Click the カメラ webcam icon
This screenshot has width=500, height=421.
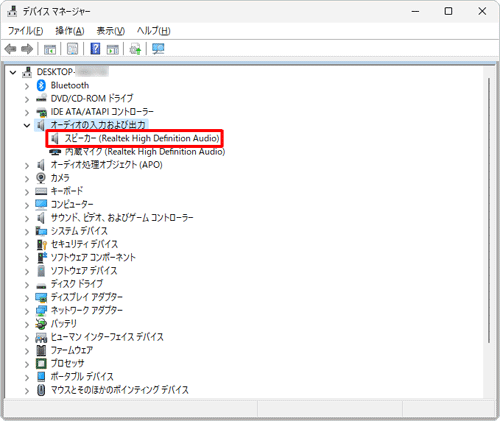[x=41, y=178]
